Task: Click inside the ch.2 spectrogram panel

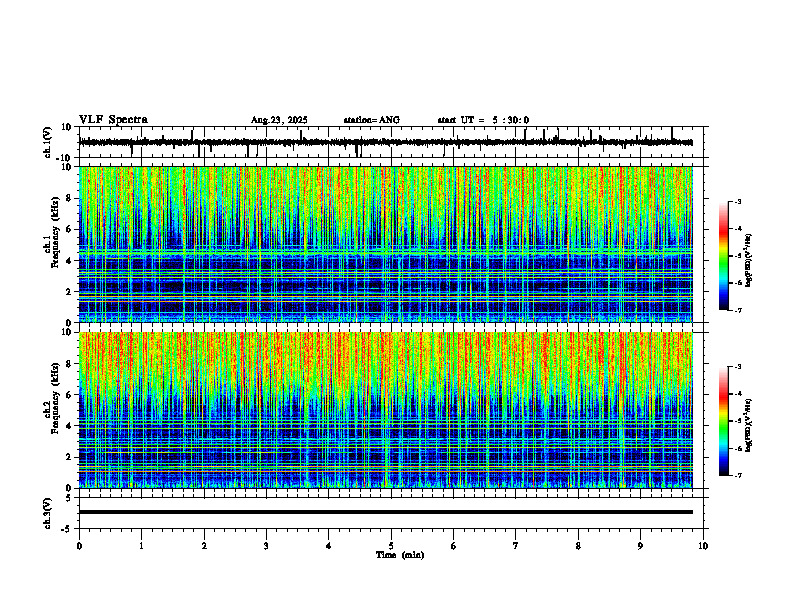Action: tap(386, 410)
